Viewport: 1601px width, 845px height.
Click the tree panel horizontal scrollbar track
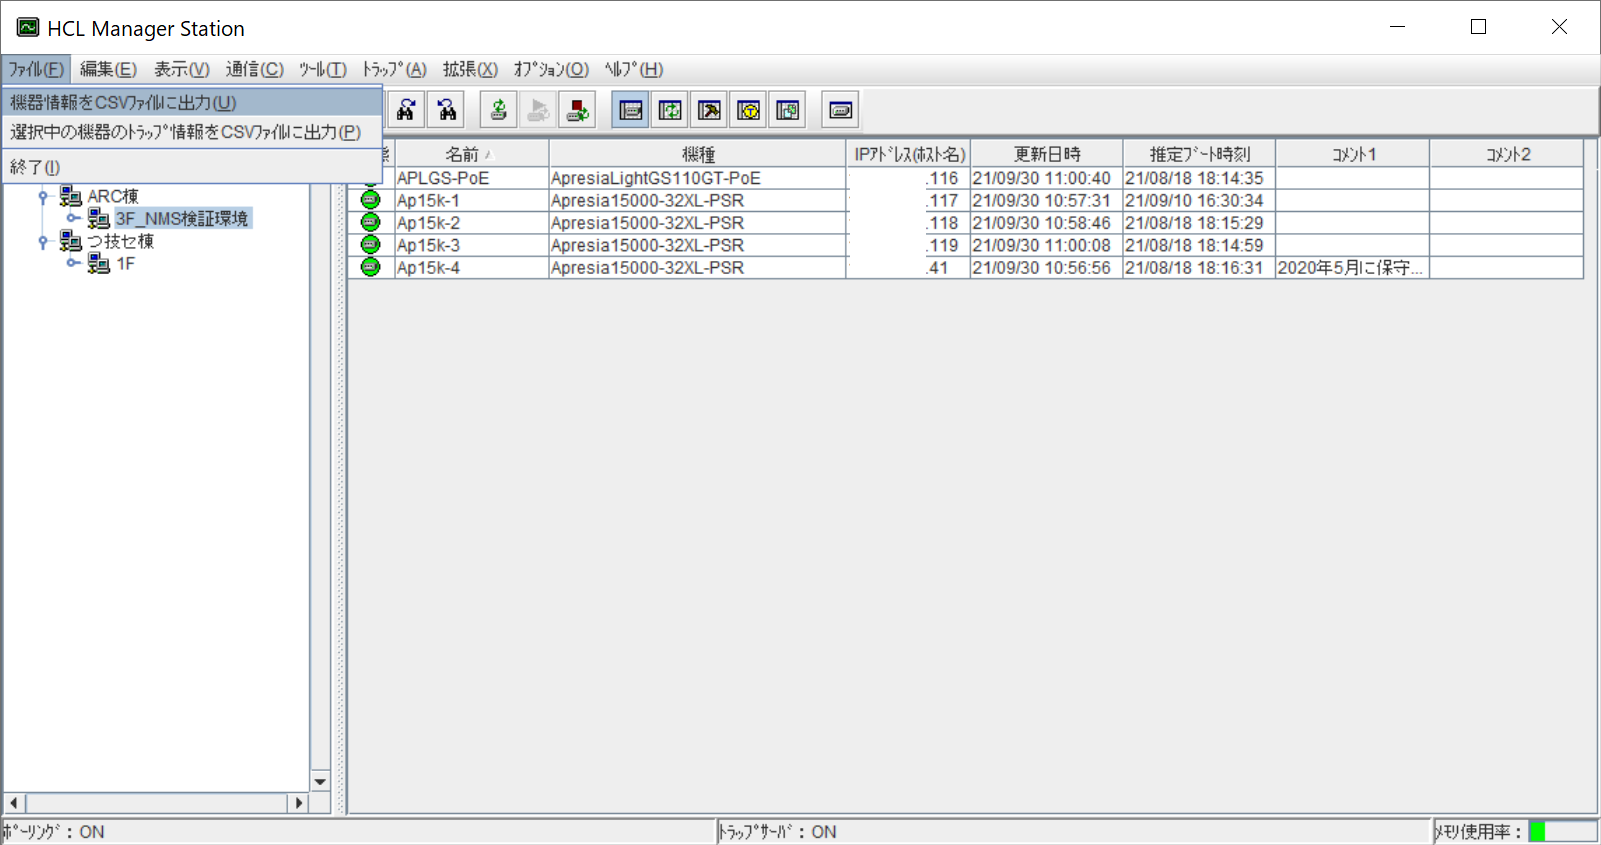tap(157, 802)
